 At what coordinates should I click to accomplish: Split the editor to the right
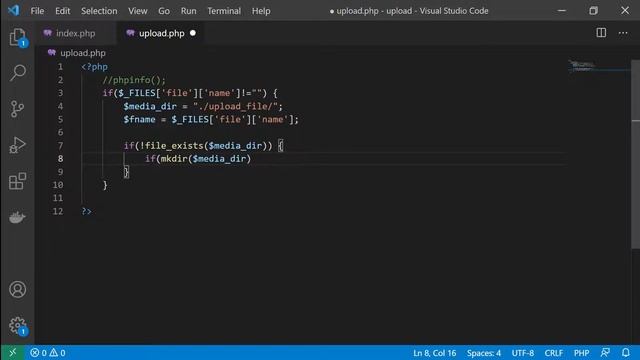click(601, 33)
